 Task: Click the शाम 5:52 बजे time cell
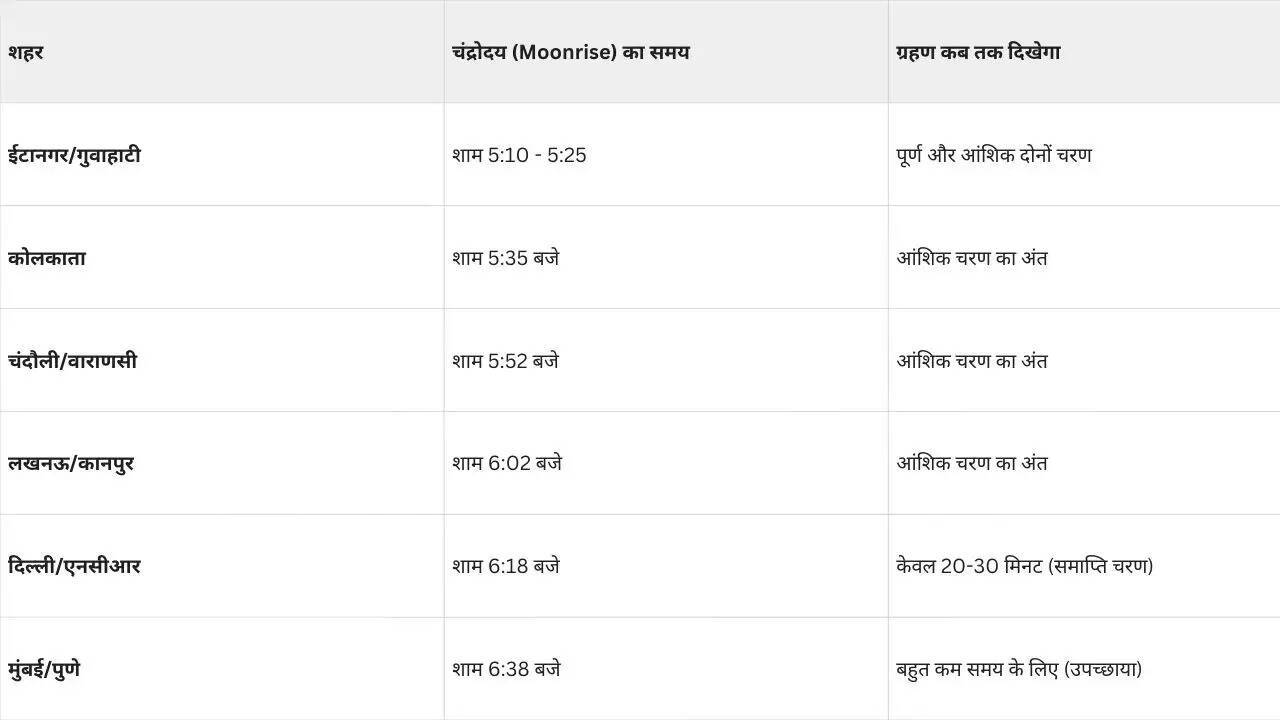pyautogui.click(x=505, y=361)
